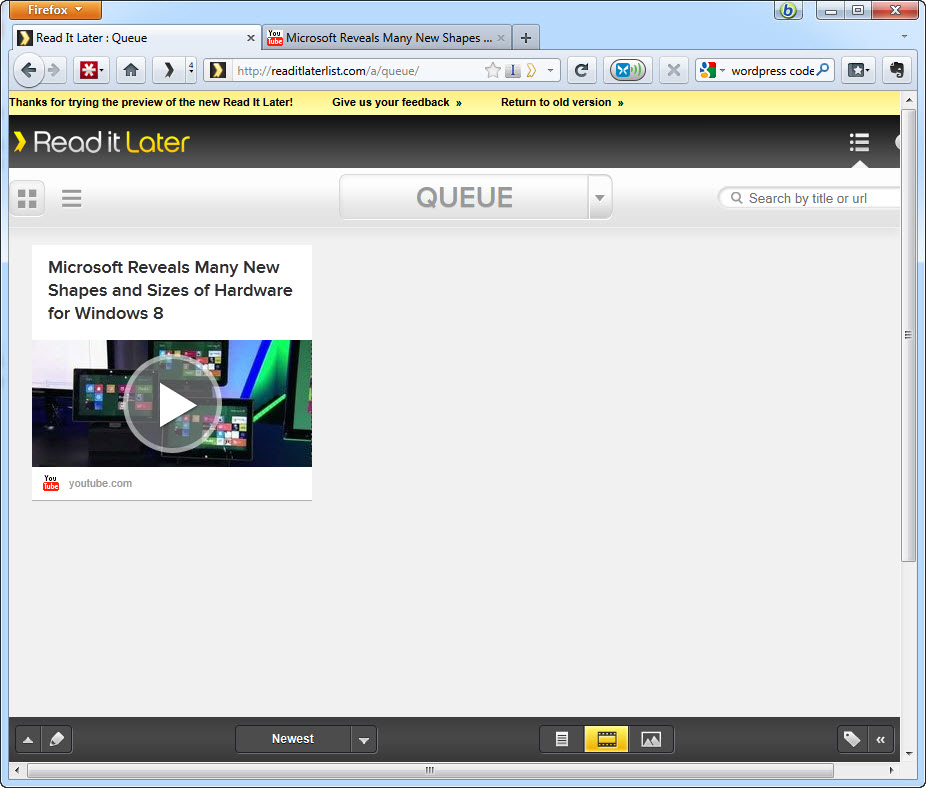This screenshot has width=926, height=788.
Task: Click the gray X stop button
Action: [x=674, y=70]
